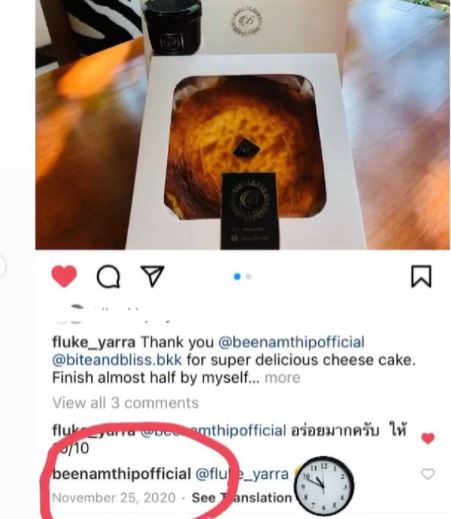The image size is (451, 519).
Task: See Translation of the comments
Action: pos(242,498)
